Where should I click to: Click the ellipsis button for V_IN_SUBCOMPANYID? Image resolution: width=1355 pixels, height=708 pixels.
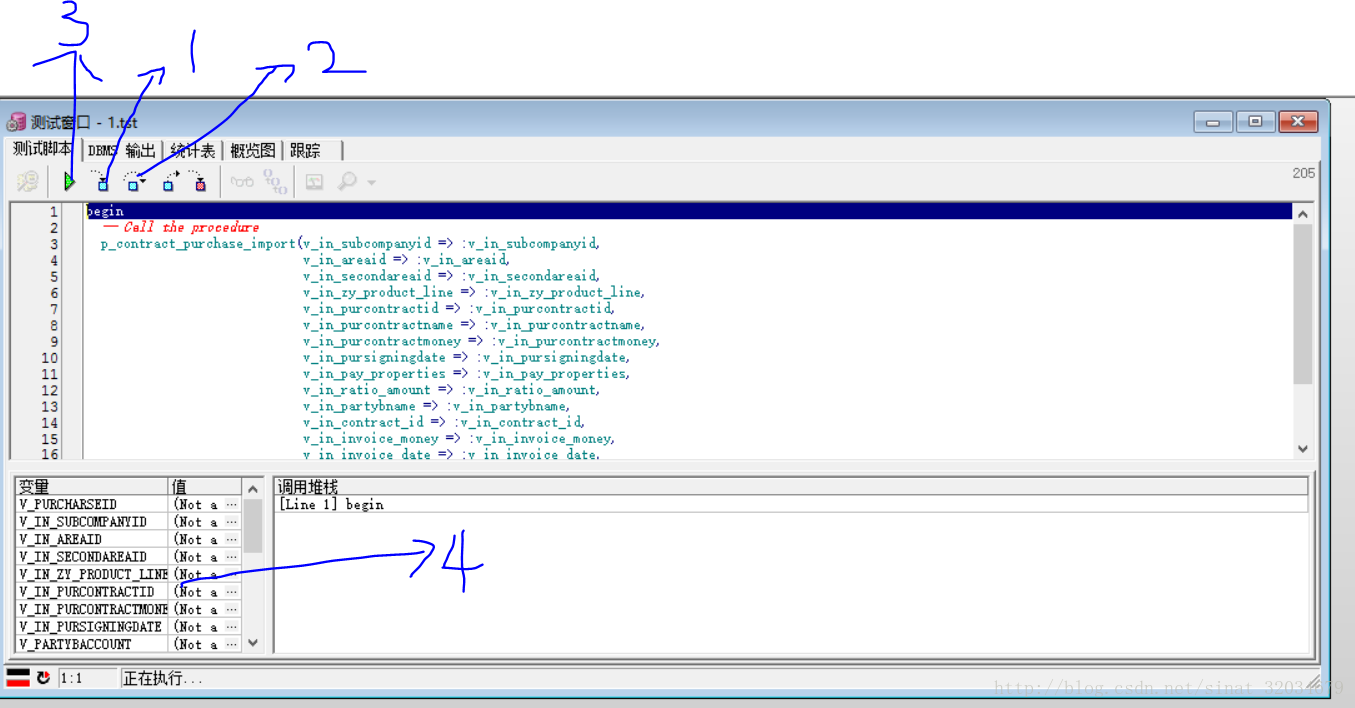click(x=232, y=522)
